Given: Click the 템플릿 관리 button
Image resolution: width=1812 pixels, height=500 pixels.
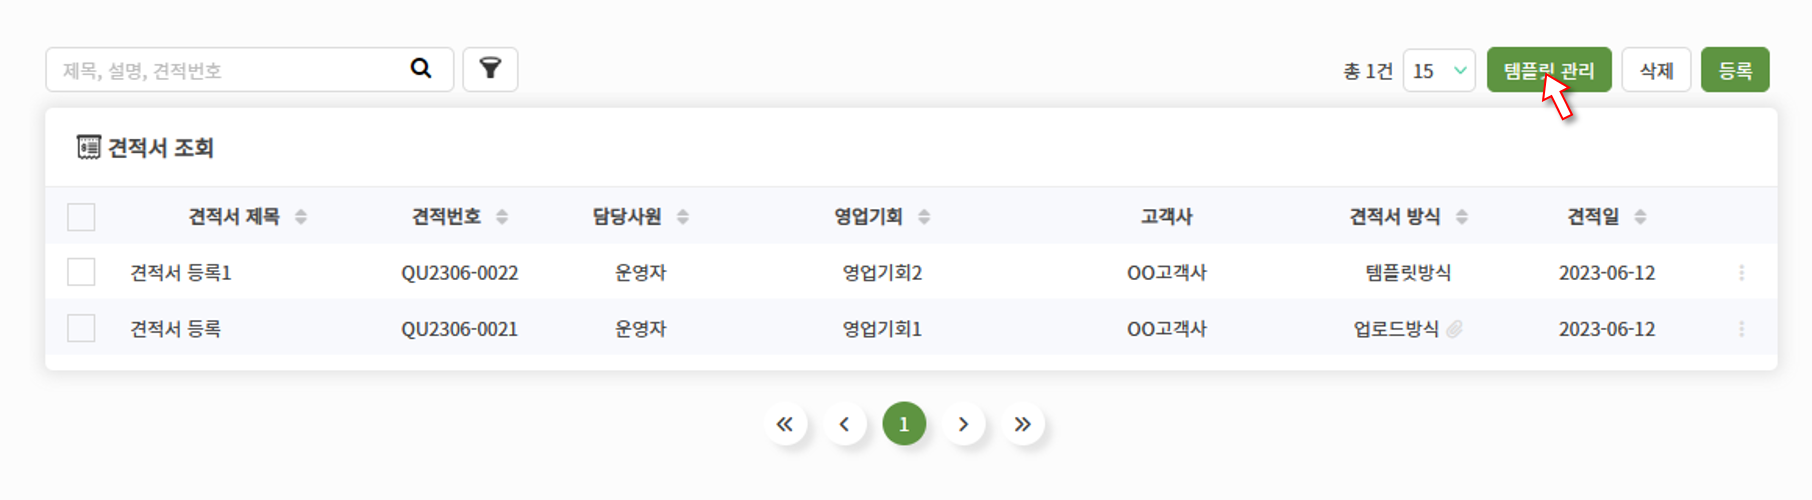Looking at the screenshot, I should (1549, 70).
